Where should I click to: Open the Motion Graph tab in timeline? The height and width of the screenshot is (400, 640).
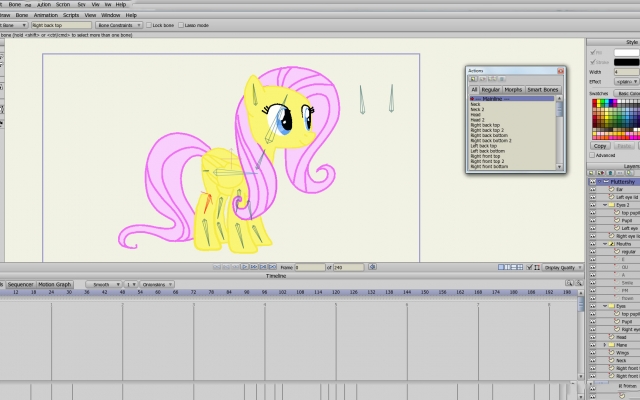(55, 284)
